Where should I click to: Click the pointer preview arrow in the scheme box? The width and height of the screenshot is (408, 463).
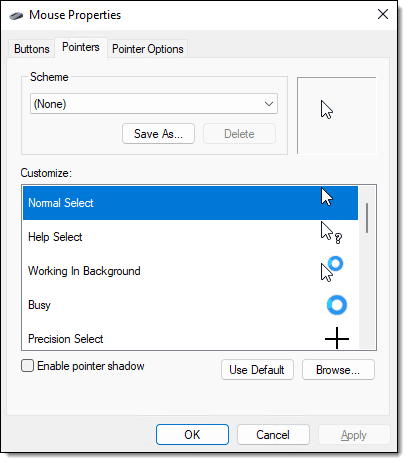327,110
